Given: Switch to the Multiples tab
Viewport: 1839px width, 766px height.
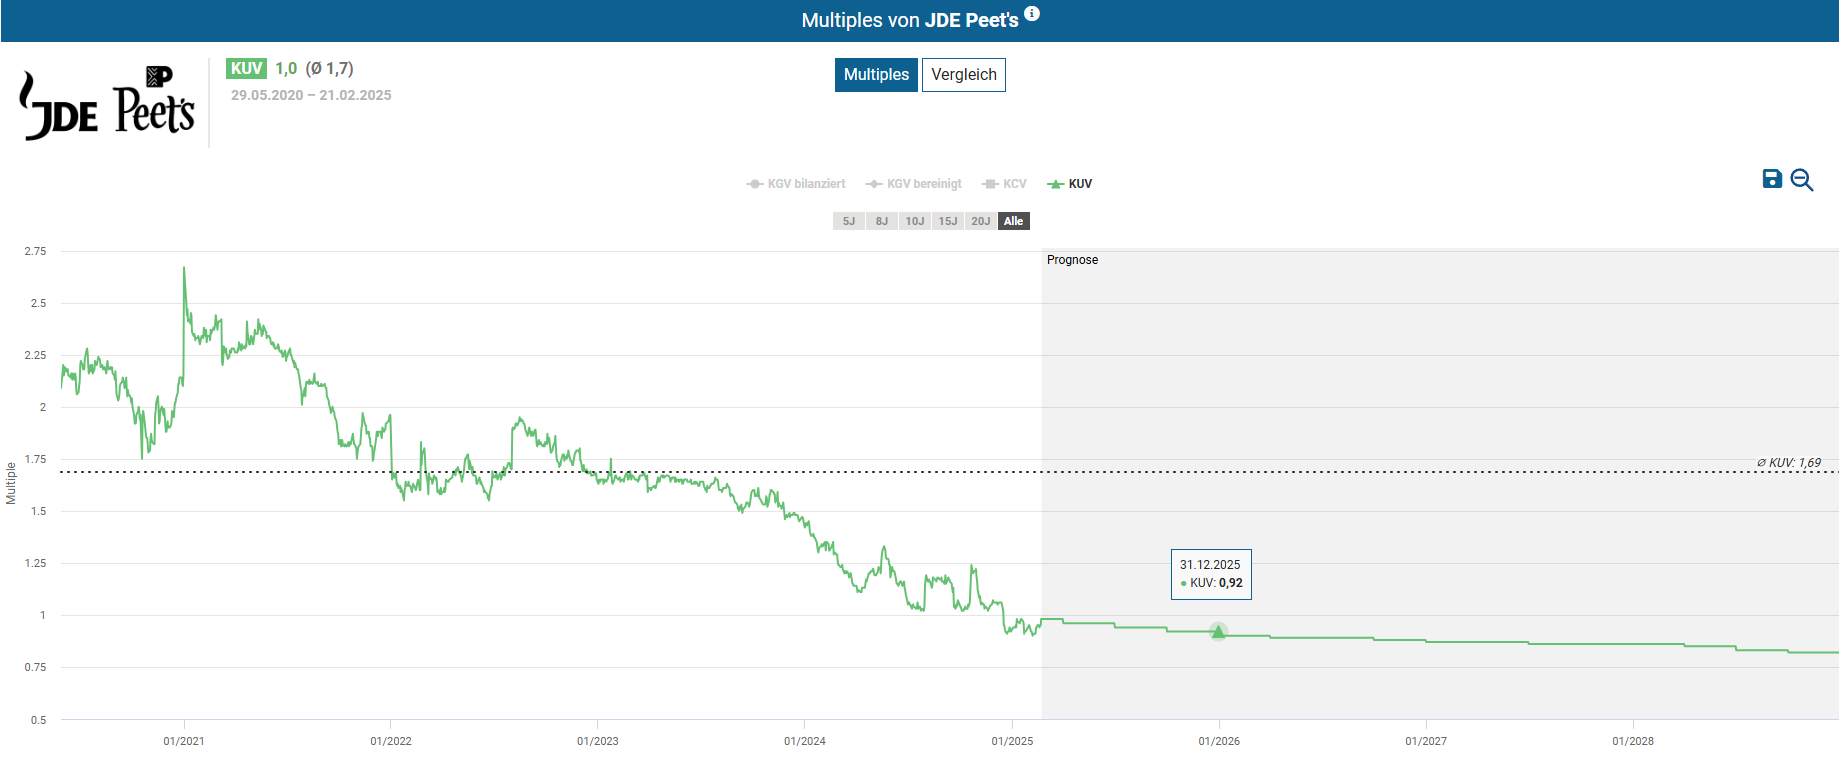Looking at the screenshot, I should [876, 75].
